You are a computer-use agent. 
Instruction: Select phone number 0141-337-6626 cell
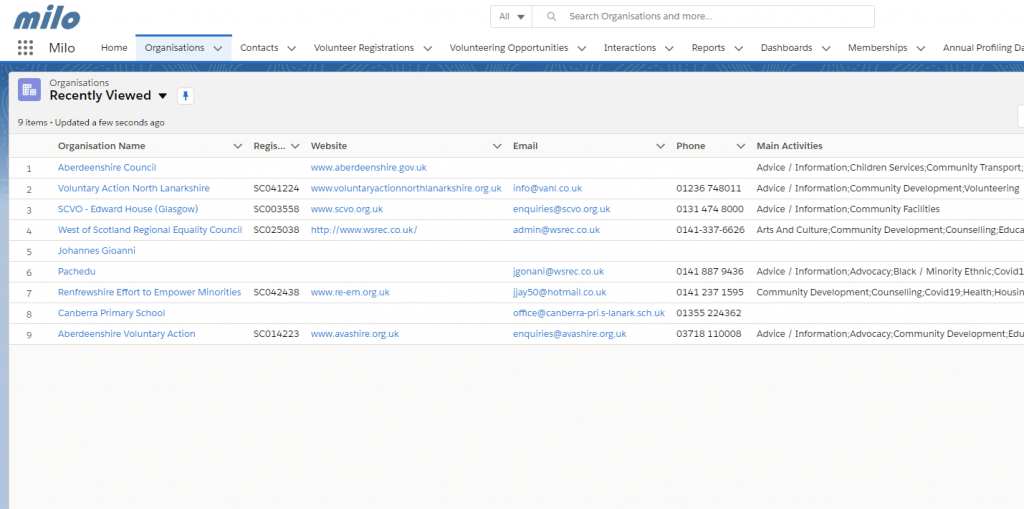pyautogui.click(x=711, y=230)
